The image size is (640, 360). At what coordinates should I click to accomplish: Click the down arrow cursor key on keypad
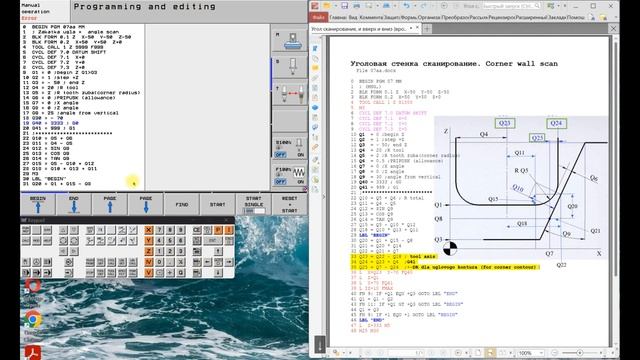[x=218, y=272]
